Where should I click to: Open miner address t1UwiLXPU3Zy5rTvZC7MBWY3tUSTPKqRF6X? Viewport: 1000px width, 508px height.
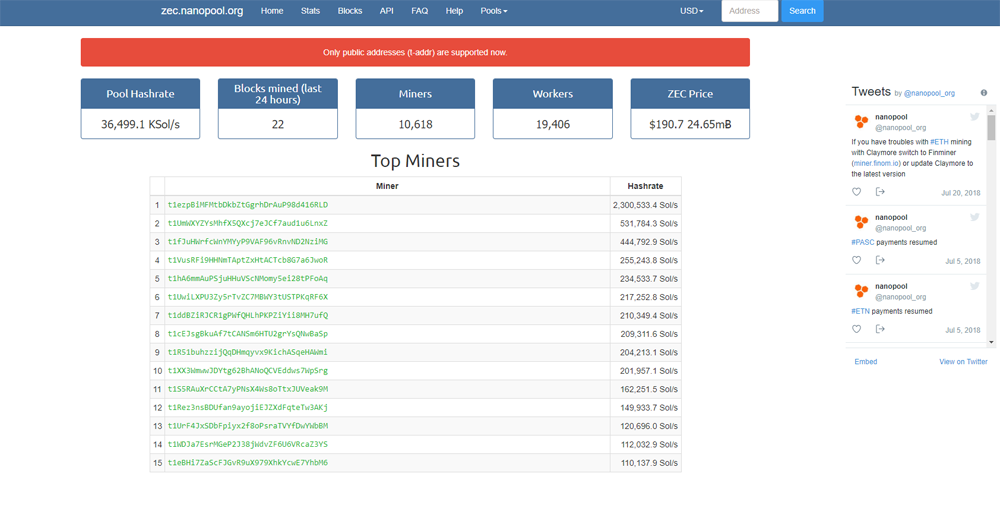tap(247, 297)
